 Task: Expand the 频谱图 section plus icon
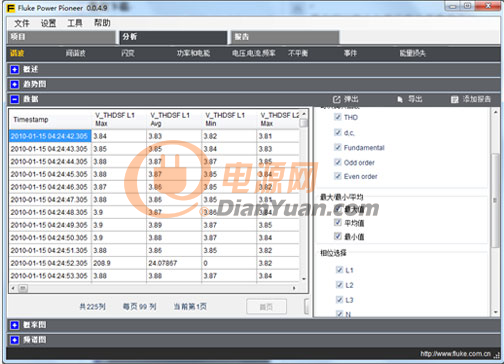[x=14, y=340]
